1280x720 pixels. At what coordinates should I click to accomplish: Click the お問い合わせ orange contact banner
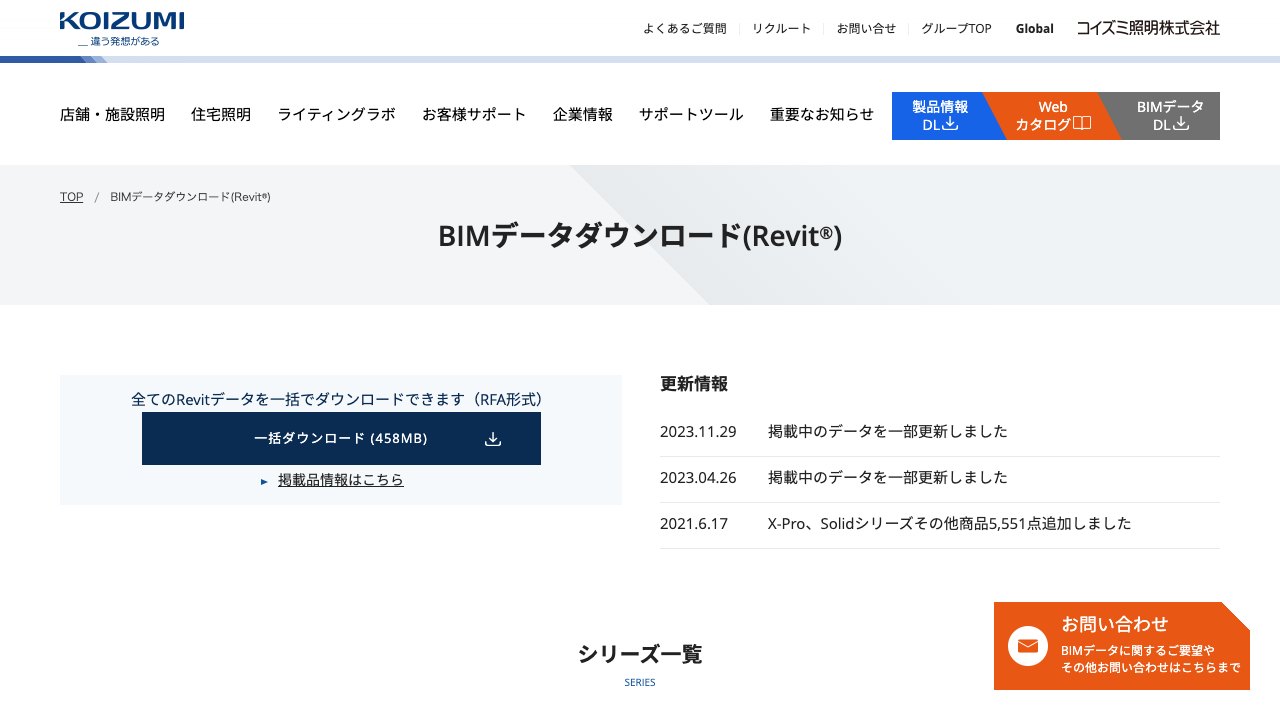point(1122,646)
